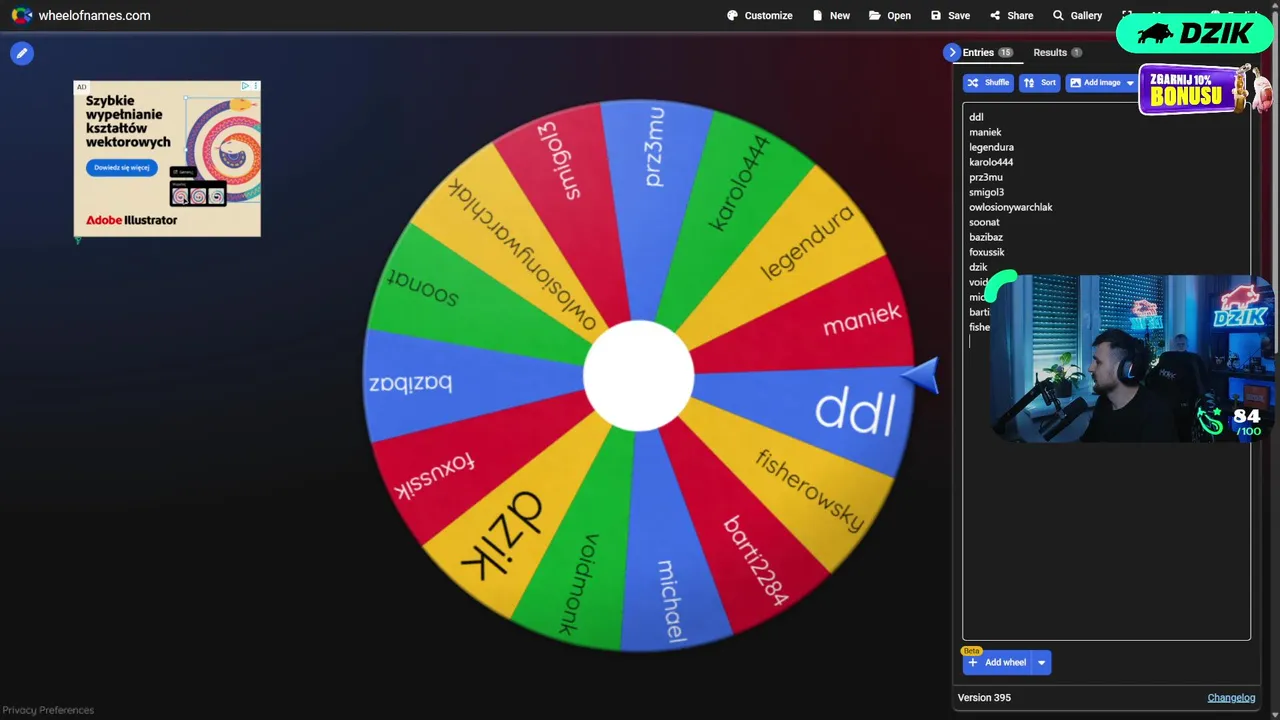1280x720 pixels.
Task: Click 'Dowiedz się więcej' in Adobe ad
Action: [122, 168]
